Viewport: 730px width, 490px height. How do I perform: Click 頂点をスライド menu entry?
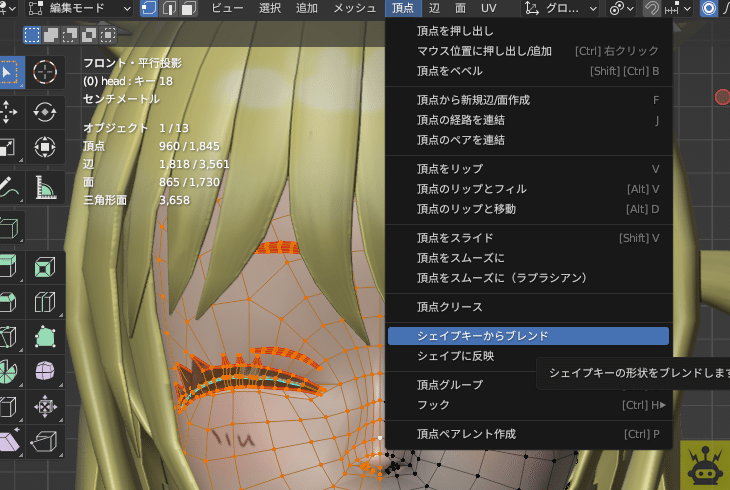528,238
